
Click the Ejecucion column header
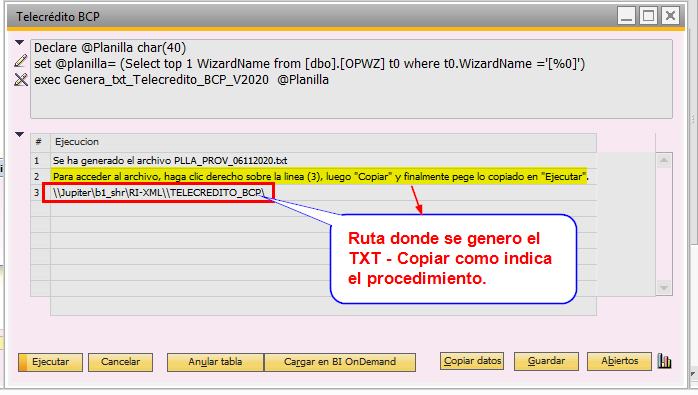pyautogui.click(x=324, y=142)
